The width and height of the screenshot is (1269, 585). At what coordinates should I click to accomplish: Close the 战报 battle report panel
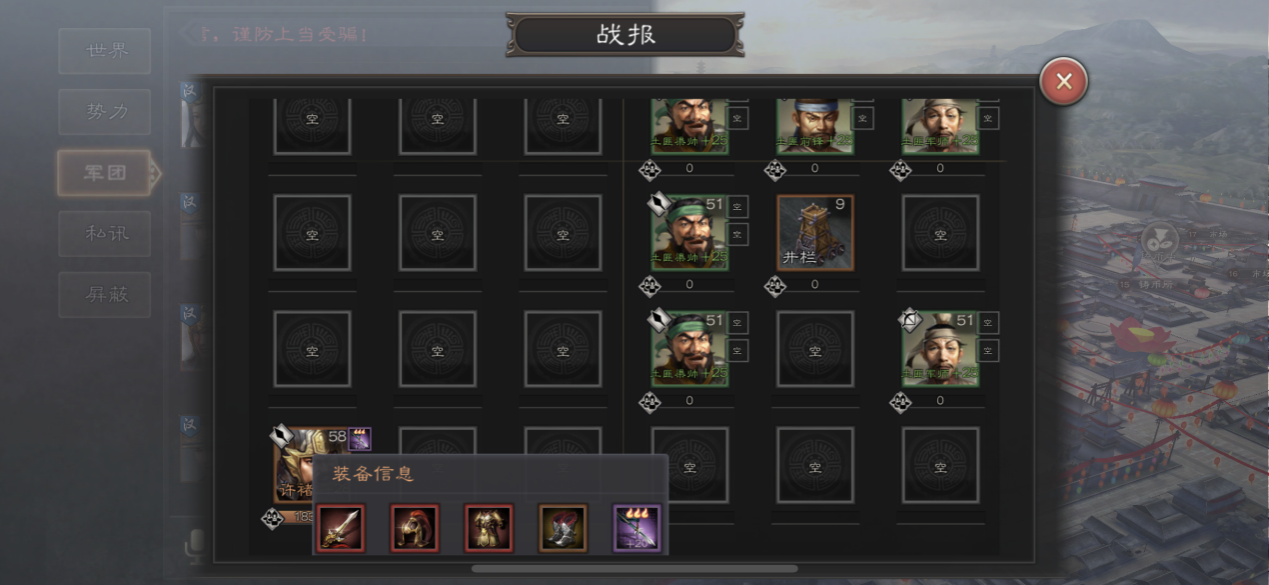[x=1063, y=82]
